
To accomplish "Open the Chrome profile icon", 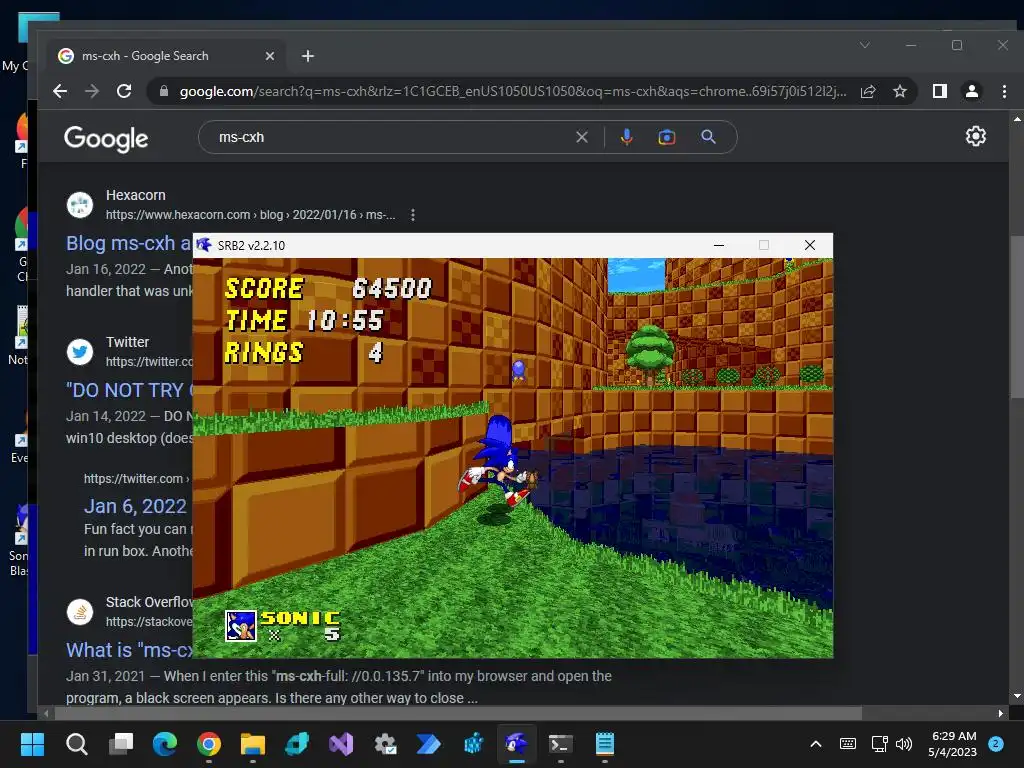I will 972,91.
